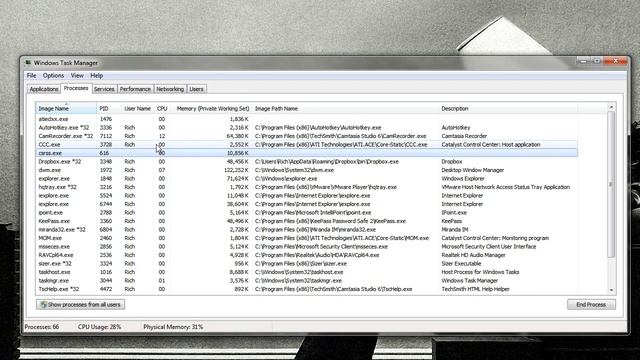
Task: Click the Desktop Window Manager description
Action: 473,170
